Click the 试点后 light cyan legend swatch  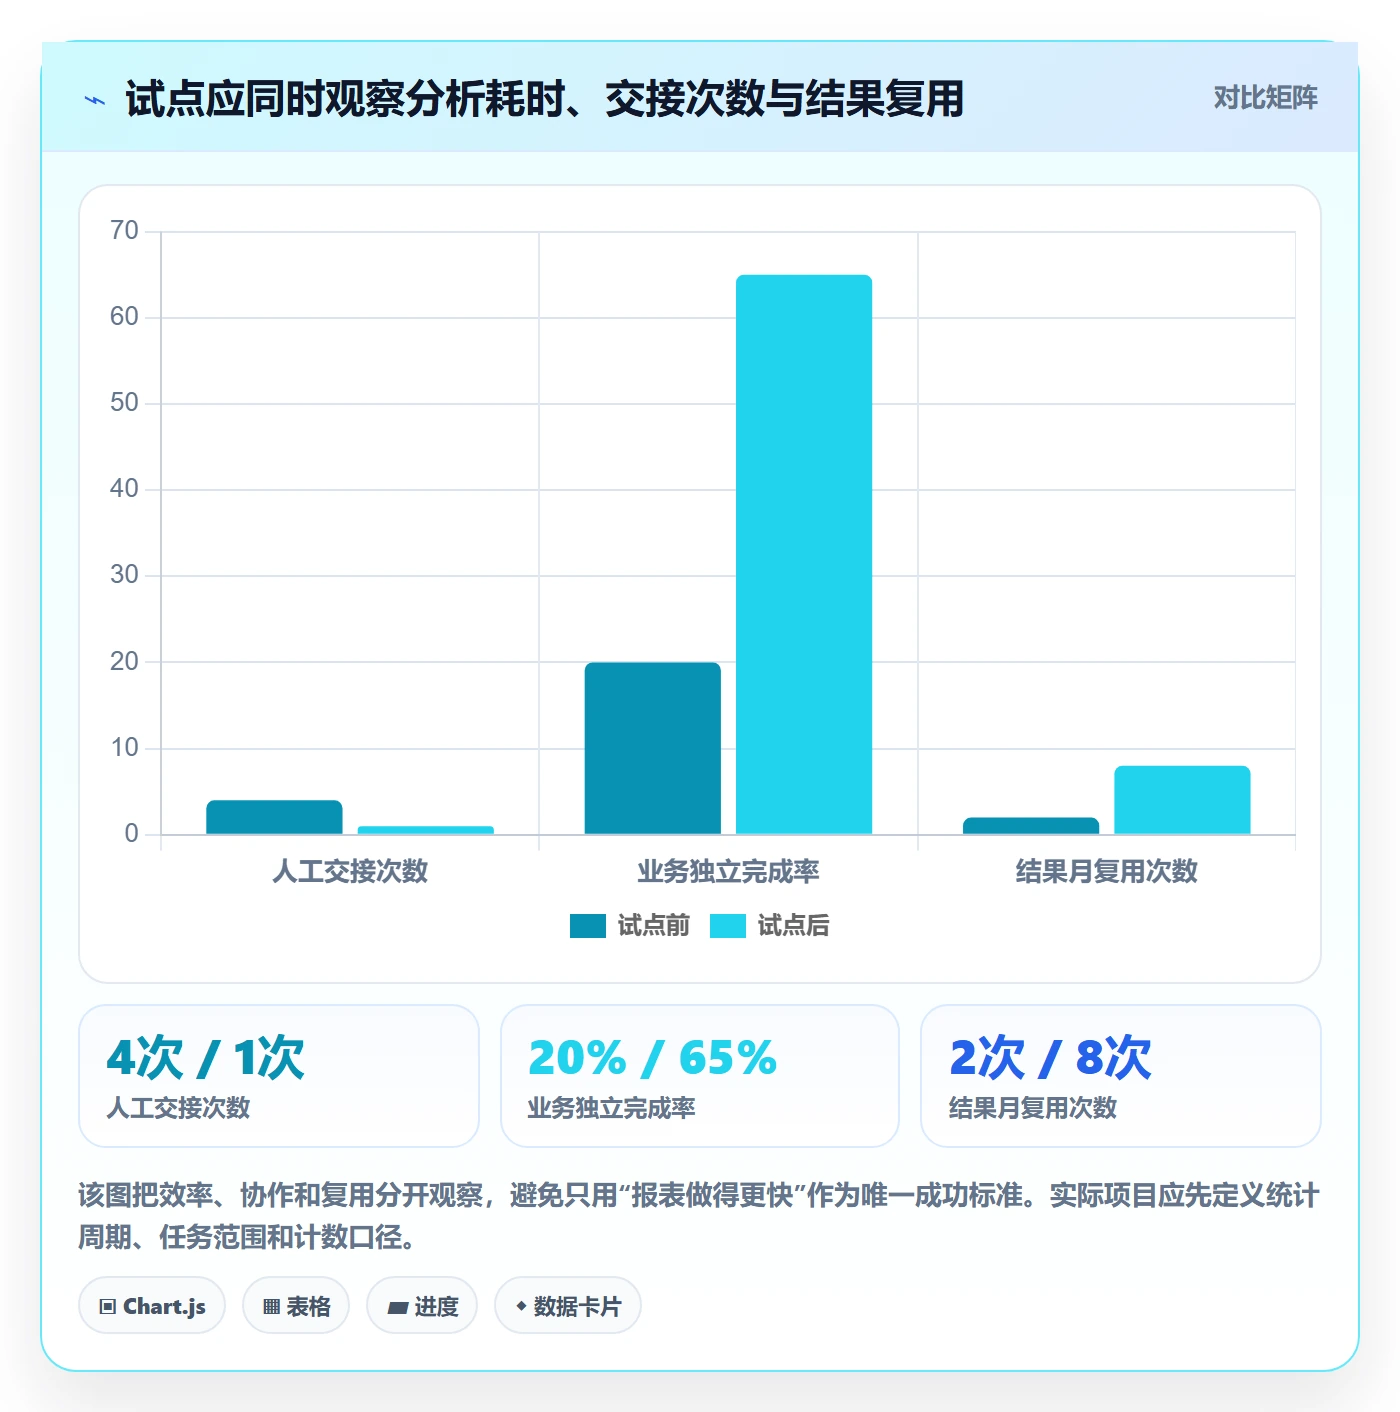[728, 926]
